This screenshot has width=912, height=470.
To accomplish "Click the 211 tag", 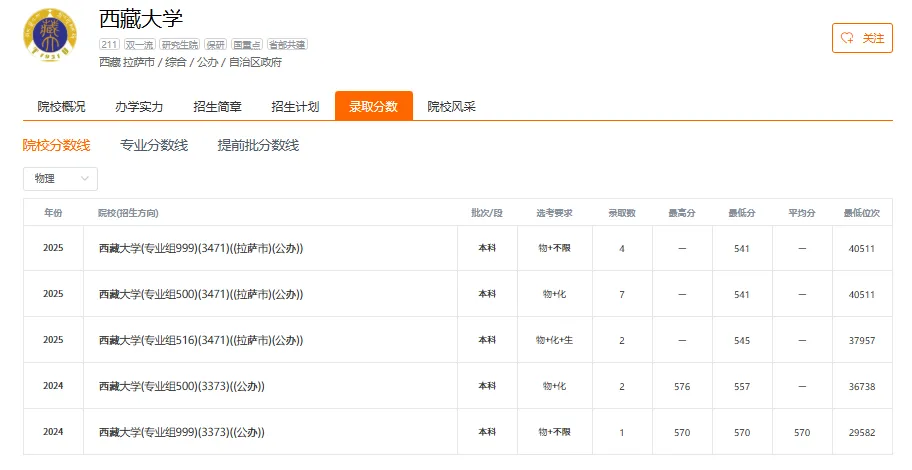I will pyautogui.click(x=109, y=45).
